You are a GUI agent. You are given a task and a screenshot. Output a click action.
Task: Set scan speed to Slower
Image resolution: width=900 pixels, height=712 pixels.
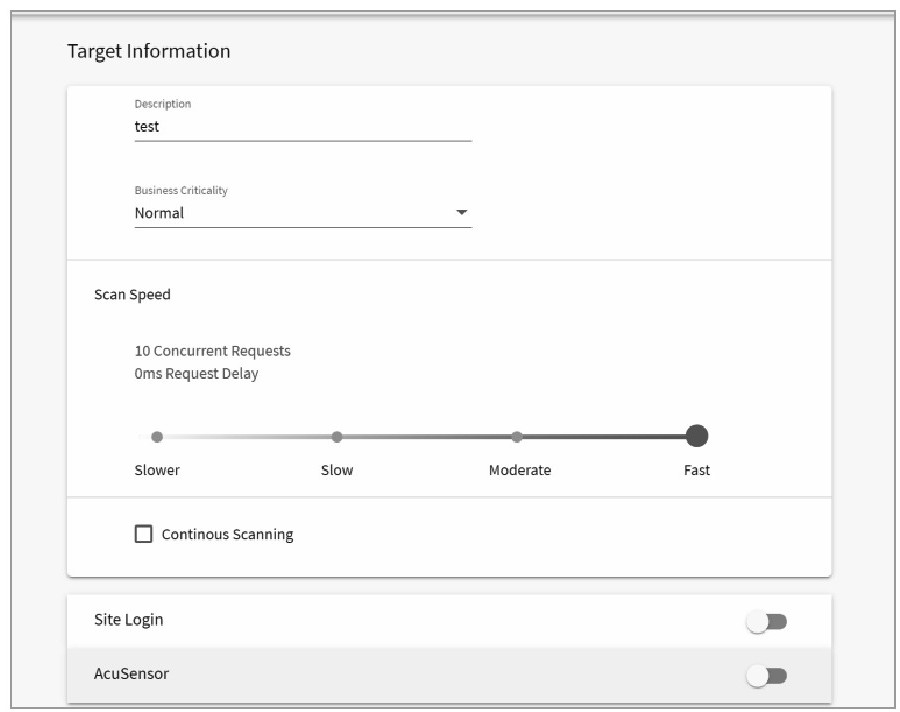157,437
